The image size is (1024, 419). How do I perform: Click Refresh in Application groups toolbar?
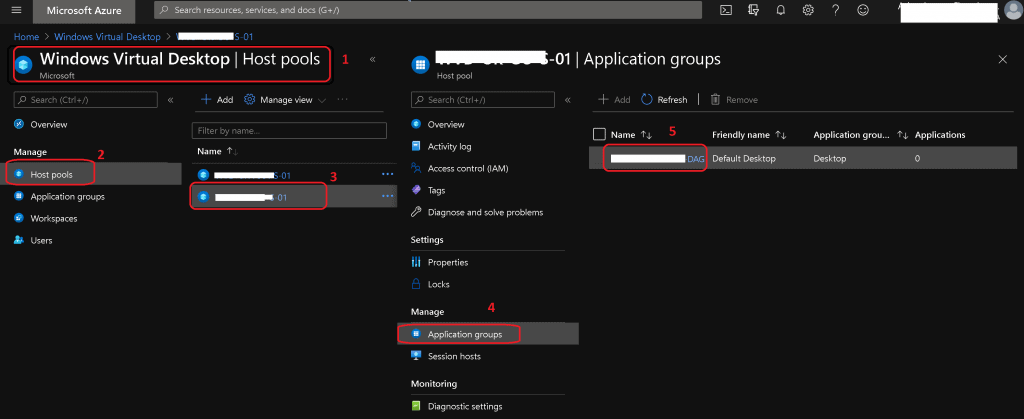click(x=664, y=100)
